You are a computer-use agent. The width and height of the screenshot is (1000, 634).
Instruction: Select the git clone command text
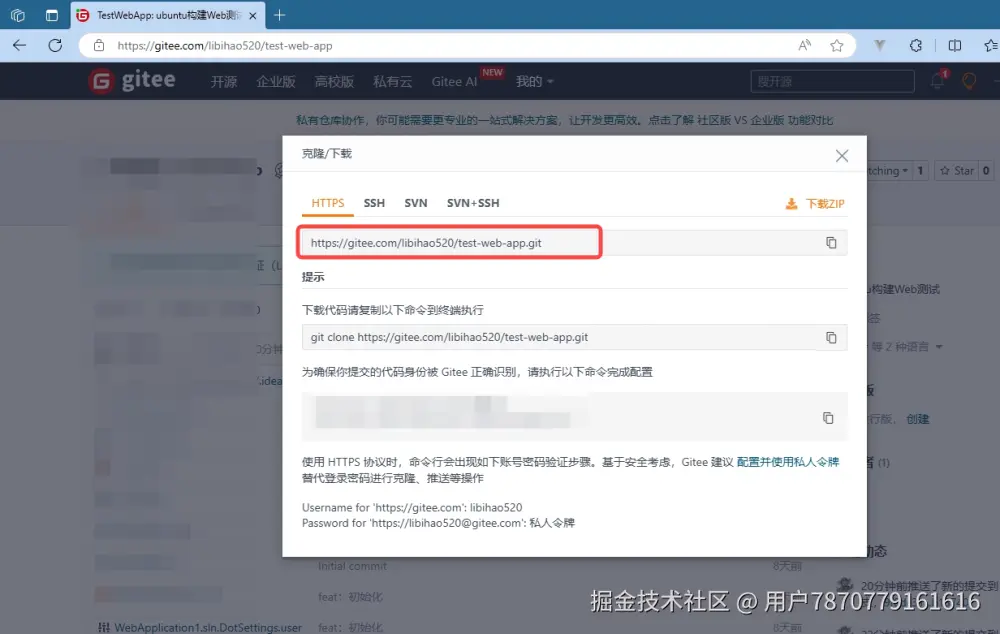pos(449,337)
